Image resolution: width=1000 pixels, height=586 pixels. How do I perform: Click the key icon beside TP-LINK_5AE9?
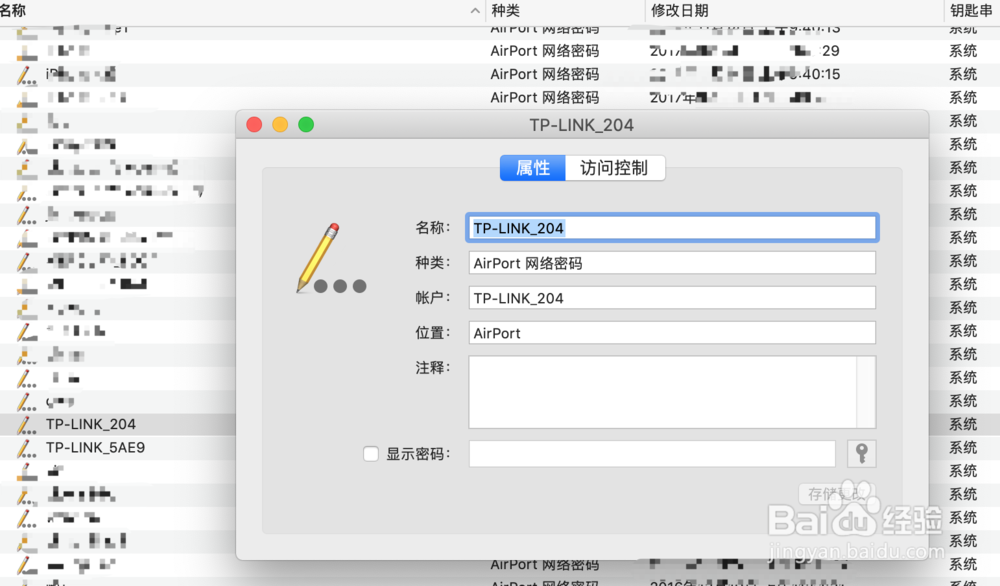pyautogui.click(x=25, y=448)
